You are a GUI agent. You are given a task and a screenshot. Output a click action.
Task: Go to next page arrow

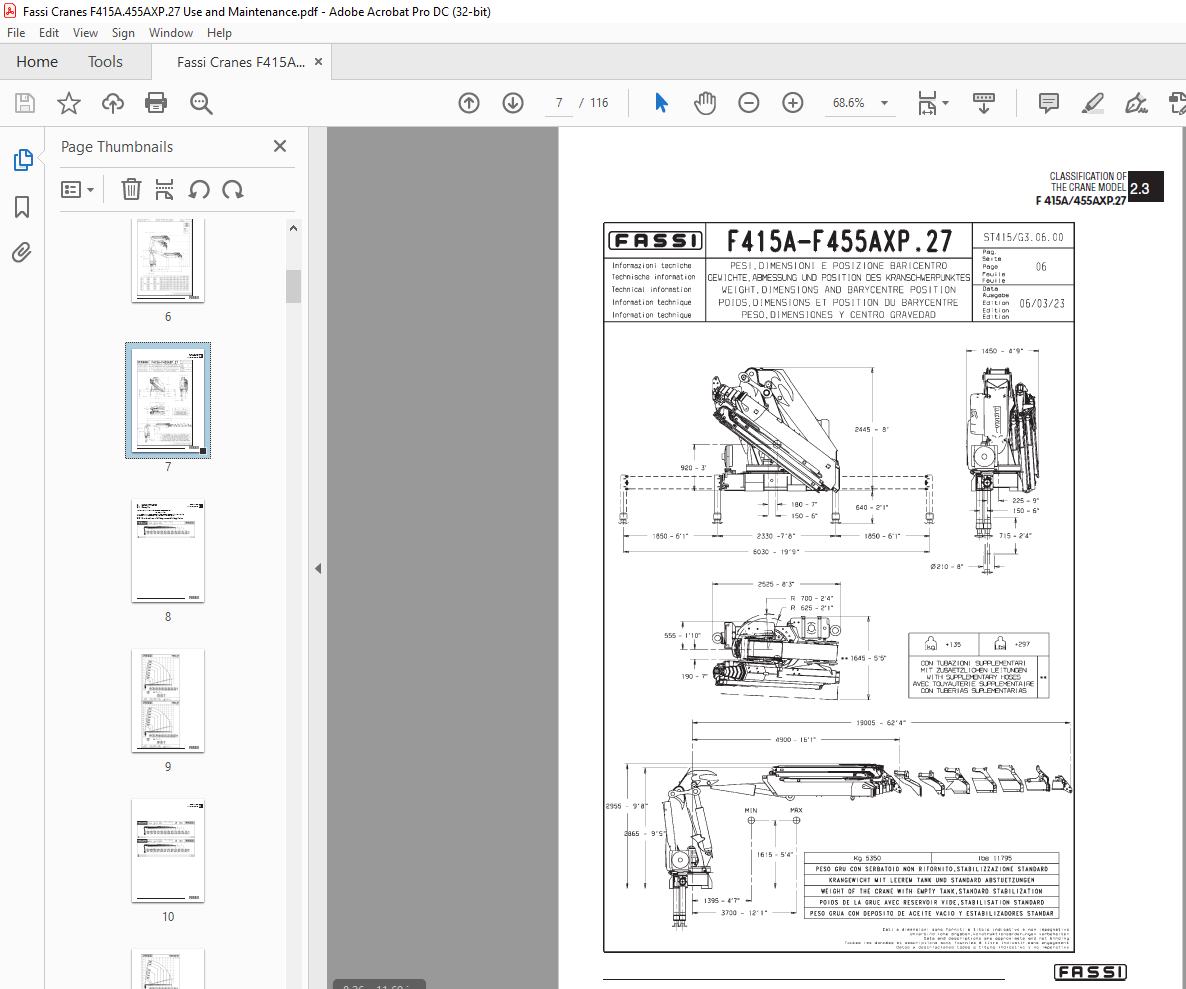pyautogui.click(x=513, y=103)
